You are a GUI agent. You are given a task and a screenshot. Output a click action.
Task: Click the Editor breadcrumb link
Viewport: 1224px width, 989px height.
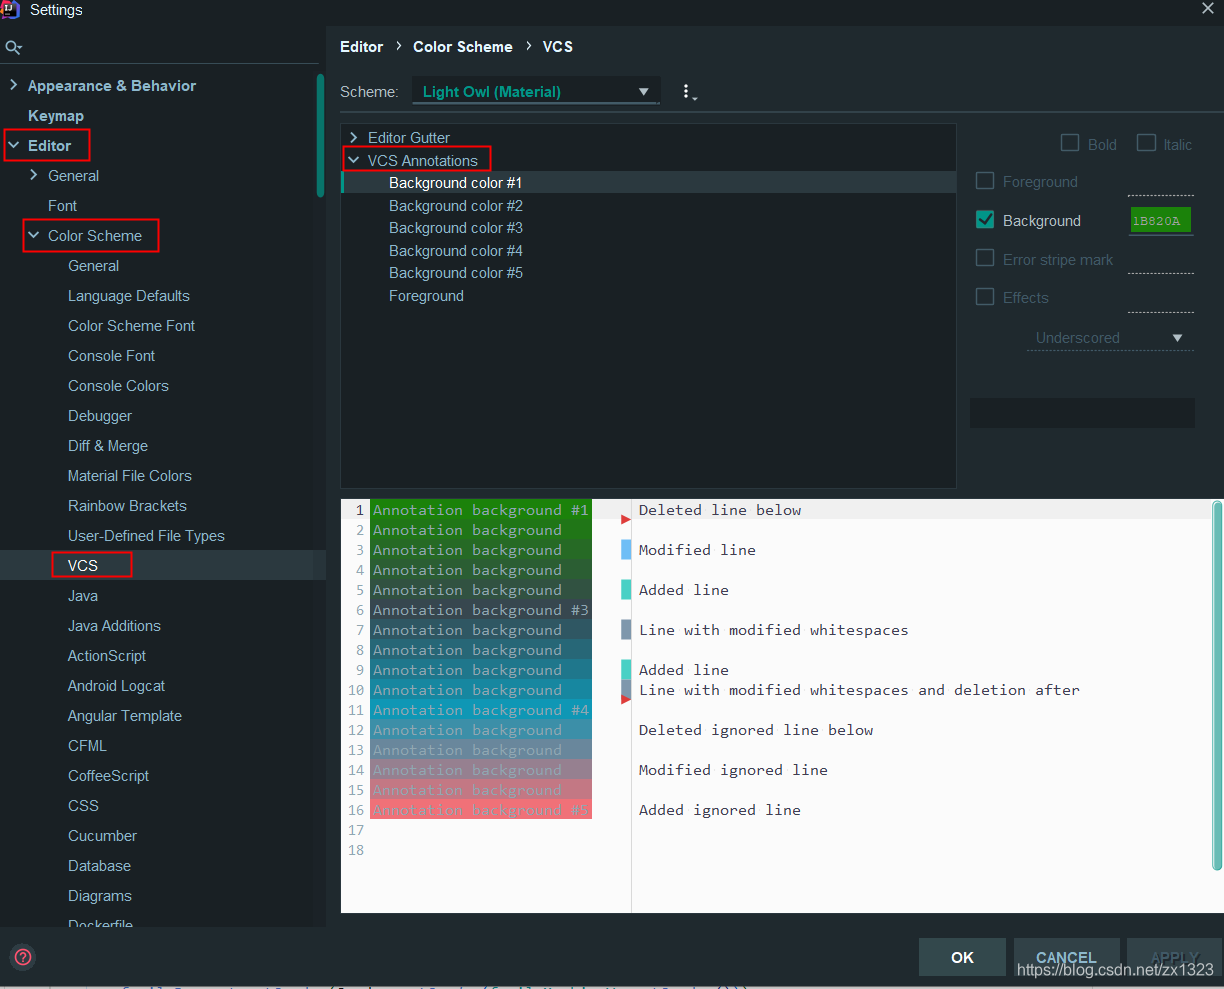point(361,47)
